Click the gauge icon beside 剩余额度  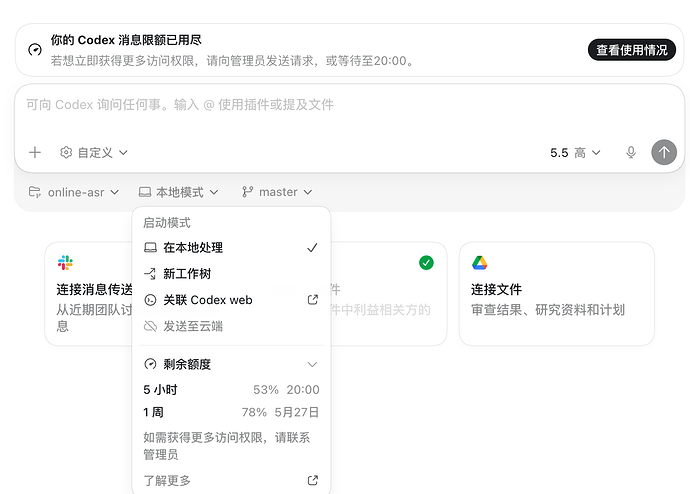[150, 364]
